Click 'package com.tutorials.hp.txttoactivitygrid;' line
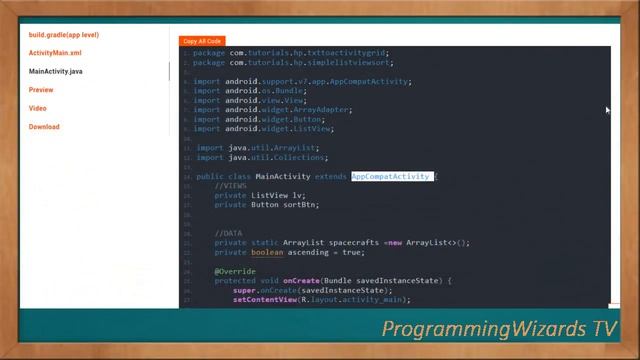Viewport: 640px width, 360px height. (x=291, y=53)
